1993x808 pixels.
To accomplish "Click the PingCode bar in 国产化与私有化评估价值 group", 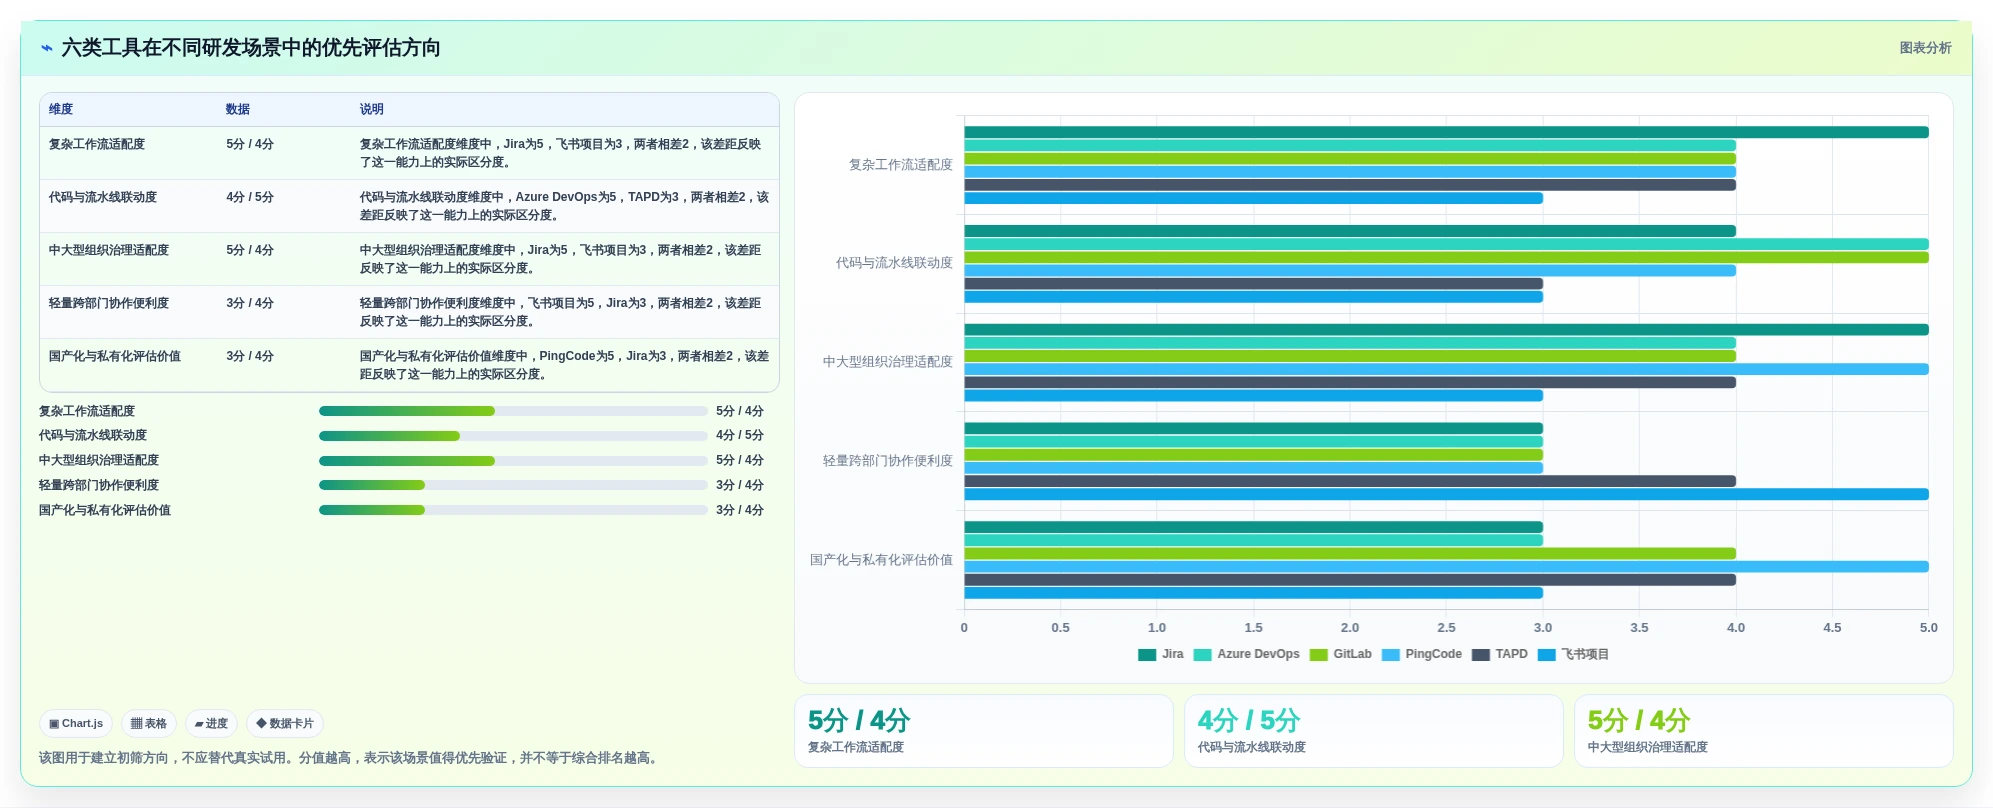I will coord(1446,567).
